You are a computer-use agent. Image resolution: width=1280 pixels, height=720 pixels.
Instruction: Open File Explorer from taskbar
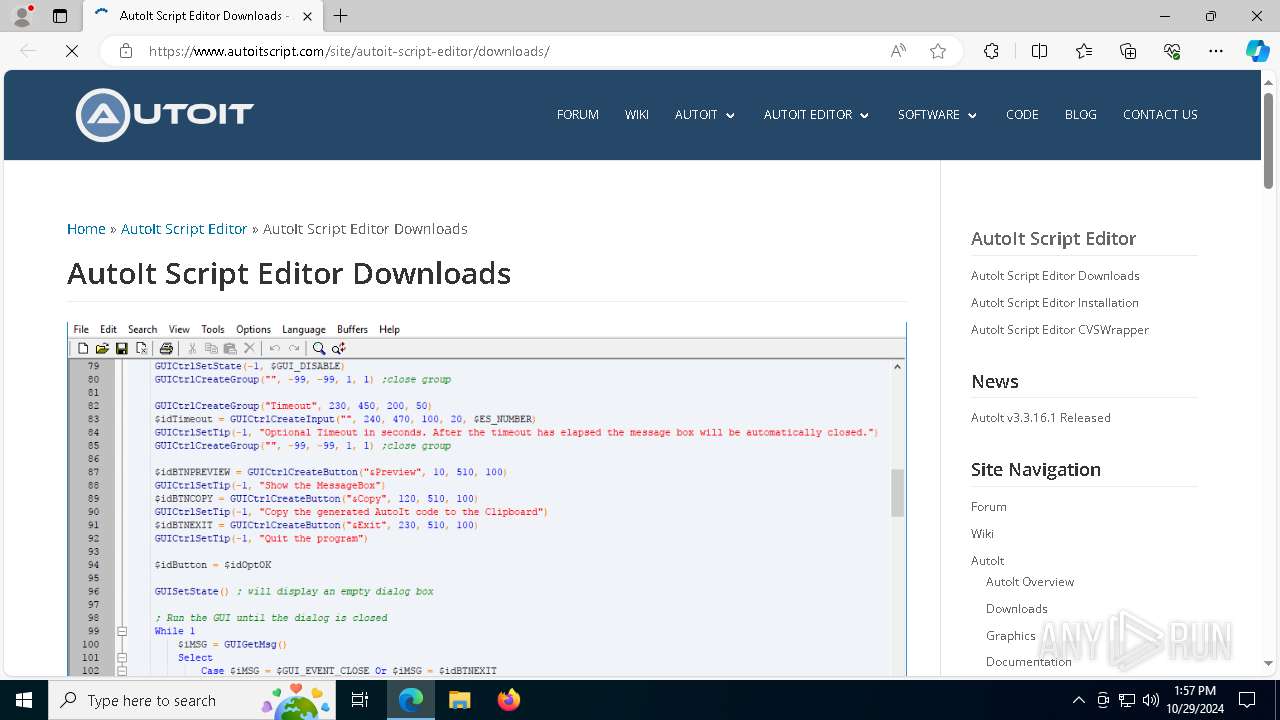click(x=459, y=700)
